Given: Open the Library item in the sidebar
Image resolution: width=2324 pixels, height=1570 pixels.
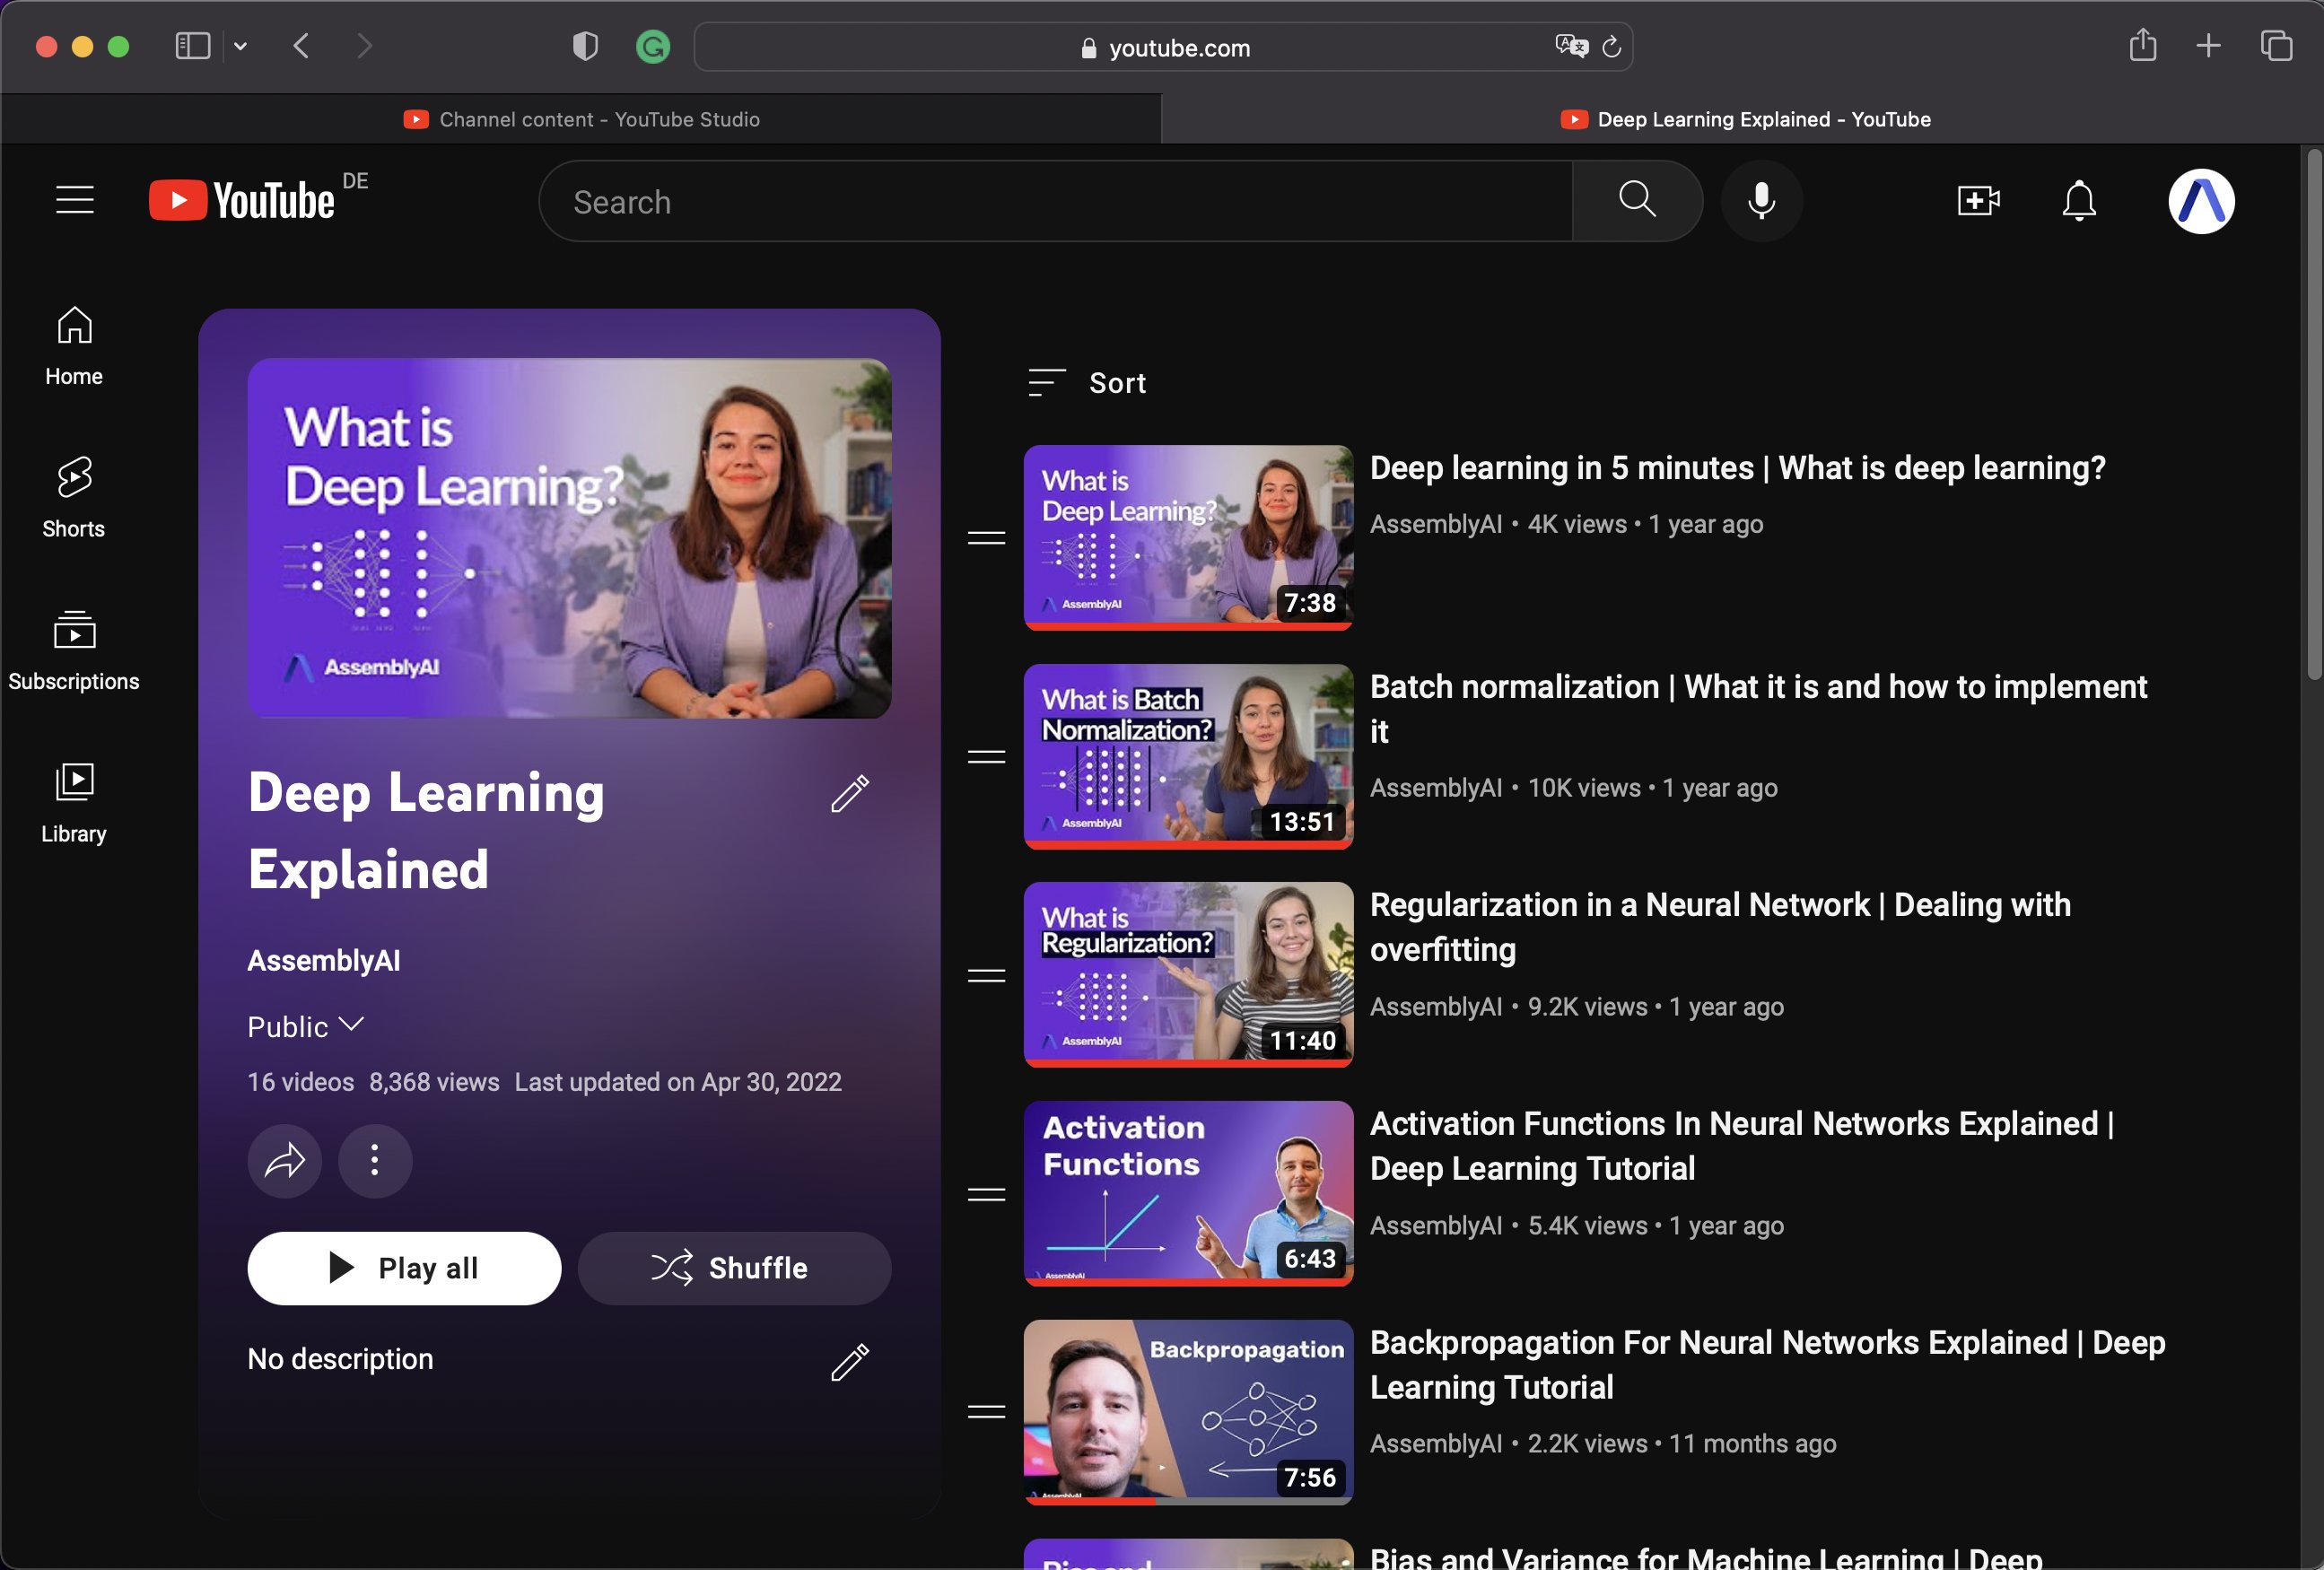Looking at the screenshot, I should click(74, 802).
